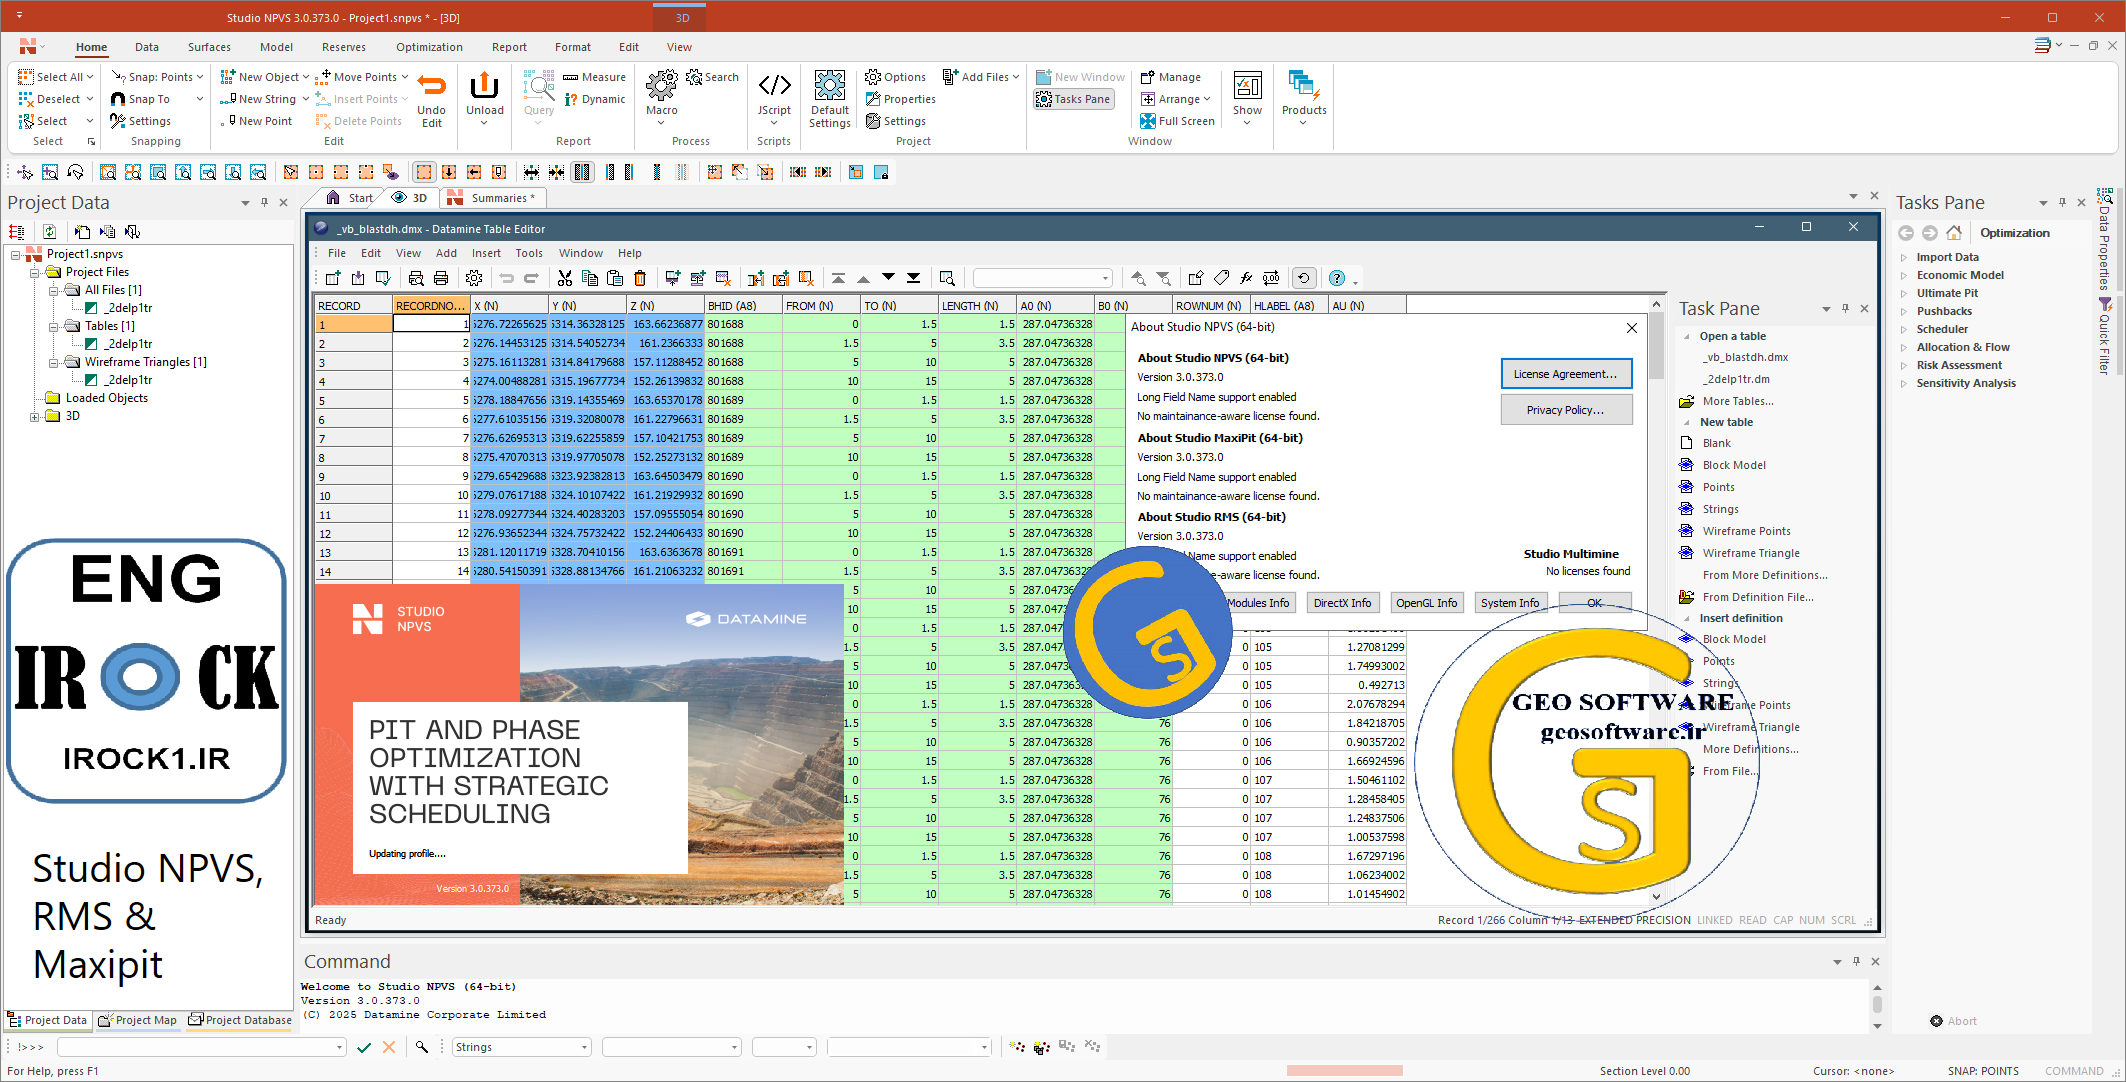Click Economic Model in Tasks Pane
Viewport: 2126px width, 1082px height.
point(1960,275)
